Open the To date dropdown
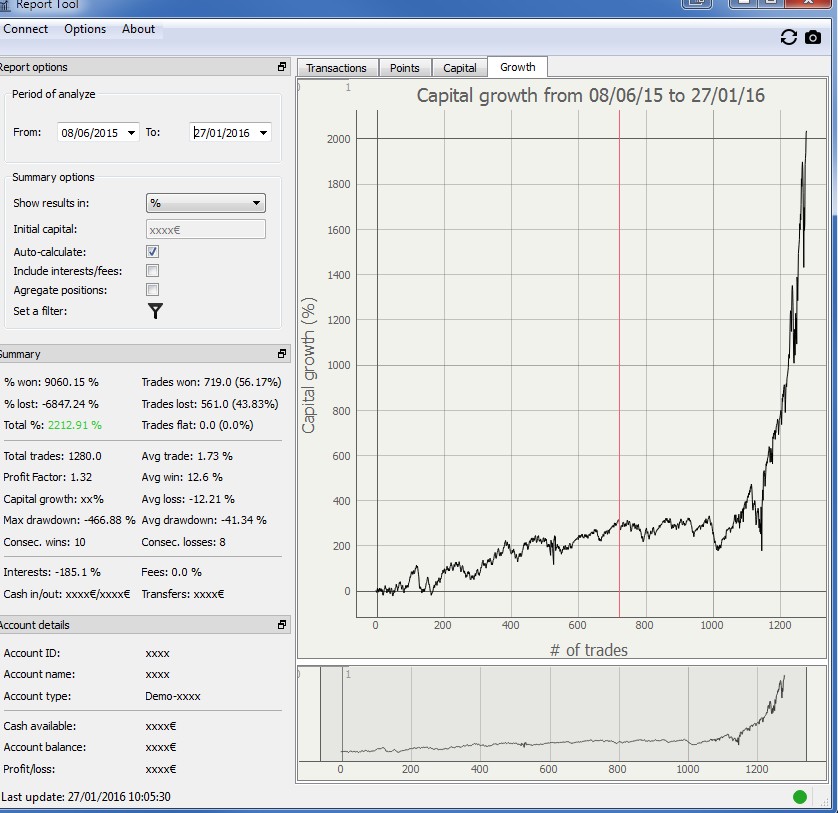The height and width of the screenshot is (813, 838). (x=263, y=133)
